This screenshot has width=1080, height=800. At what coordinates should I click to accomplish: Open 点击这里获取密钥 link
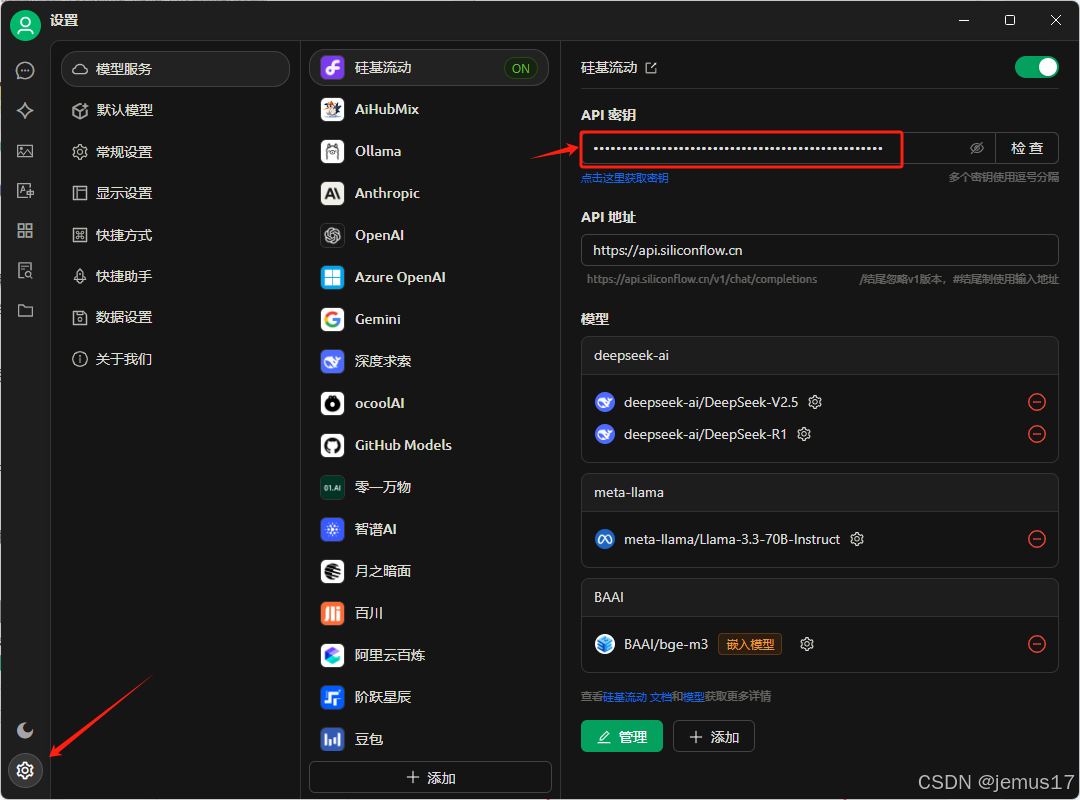625,178
